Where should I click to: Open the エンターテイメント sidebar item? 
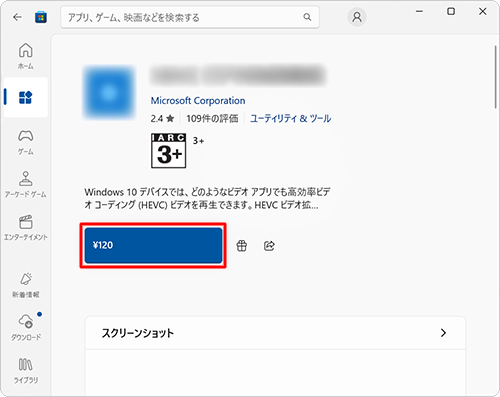26,227
